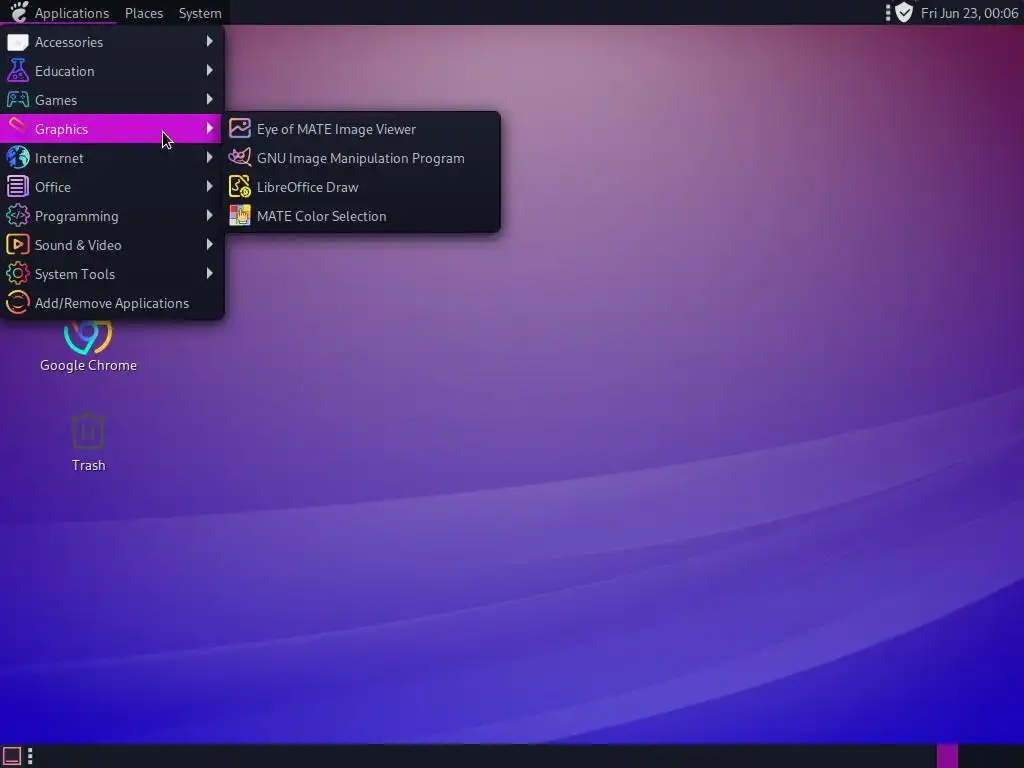Expand the Internet submenu arrow
The image size is (1024, 768).
coord(210,157)
